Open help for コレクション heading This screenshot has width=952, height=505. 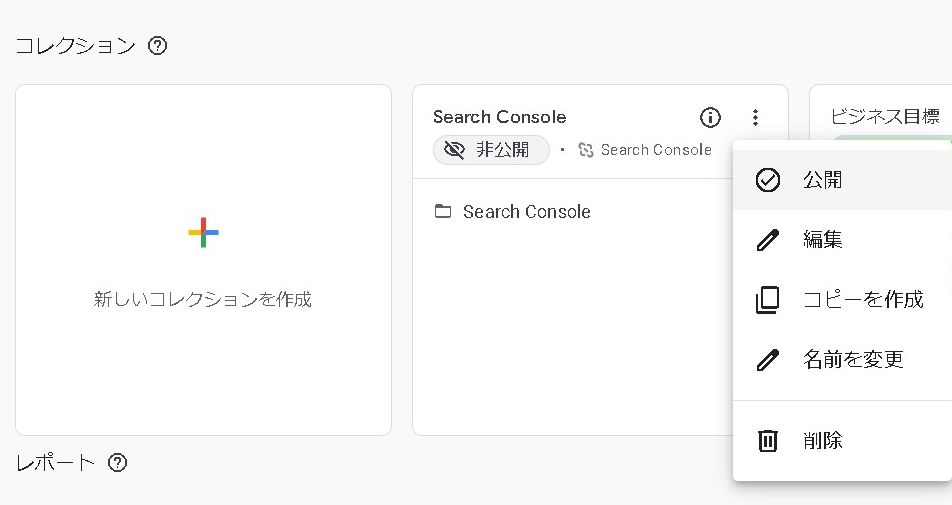(157, 45)
